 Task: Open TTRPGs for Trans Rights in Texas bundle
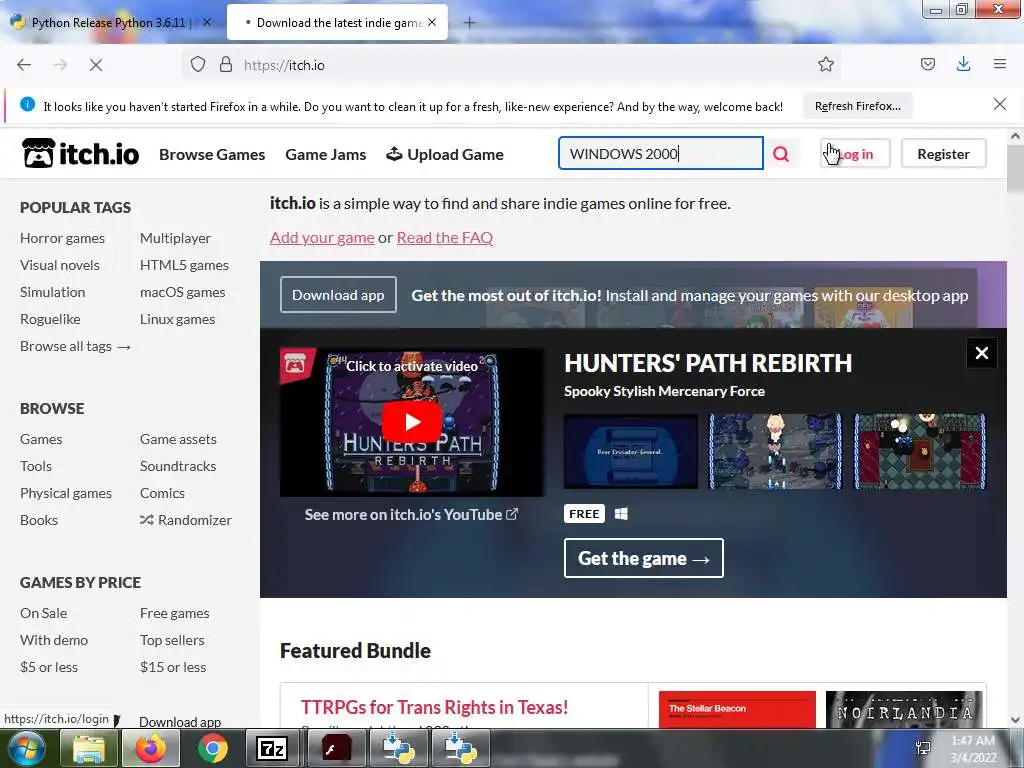(434, 707)
